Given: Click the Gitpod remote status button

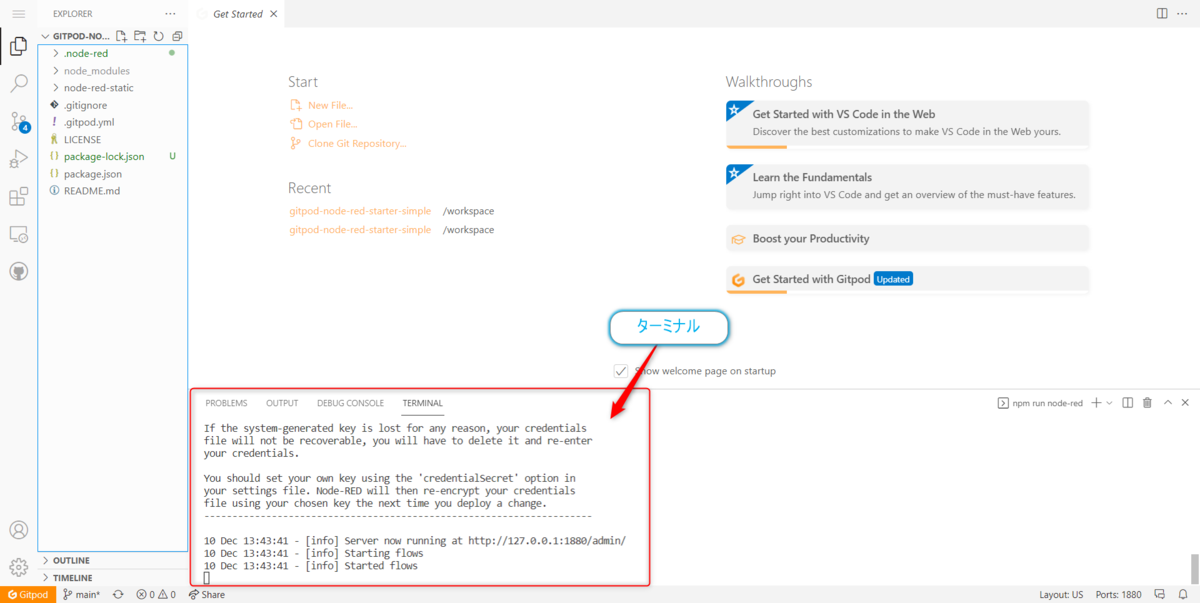Looking at the screenshot, I should (x=27, y=594).
